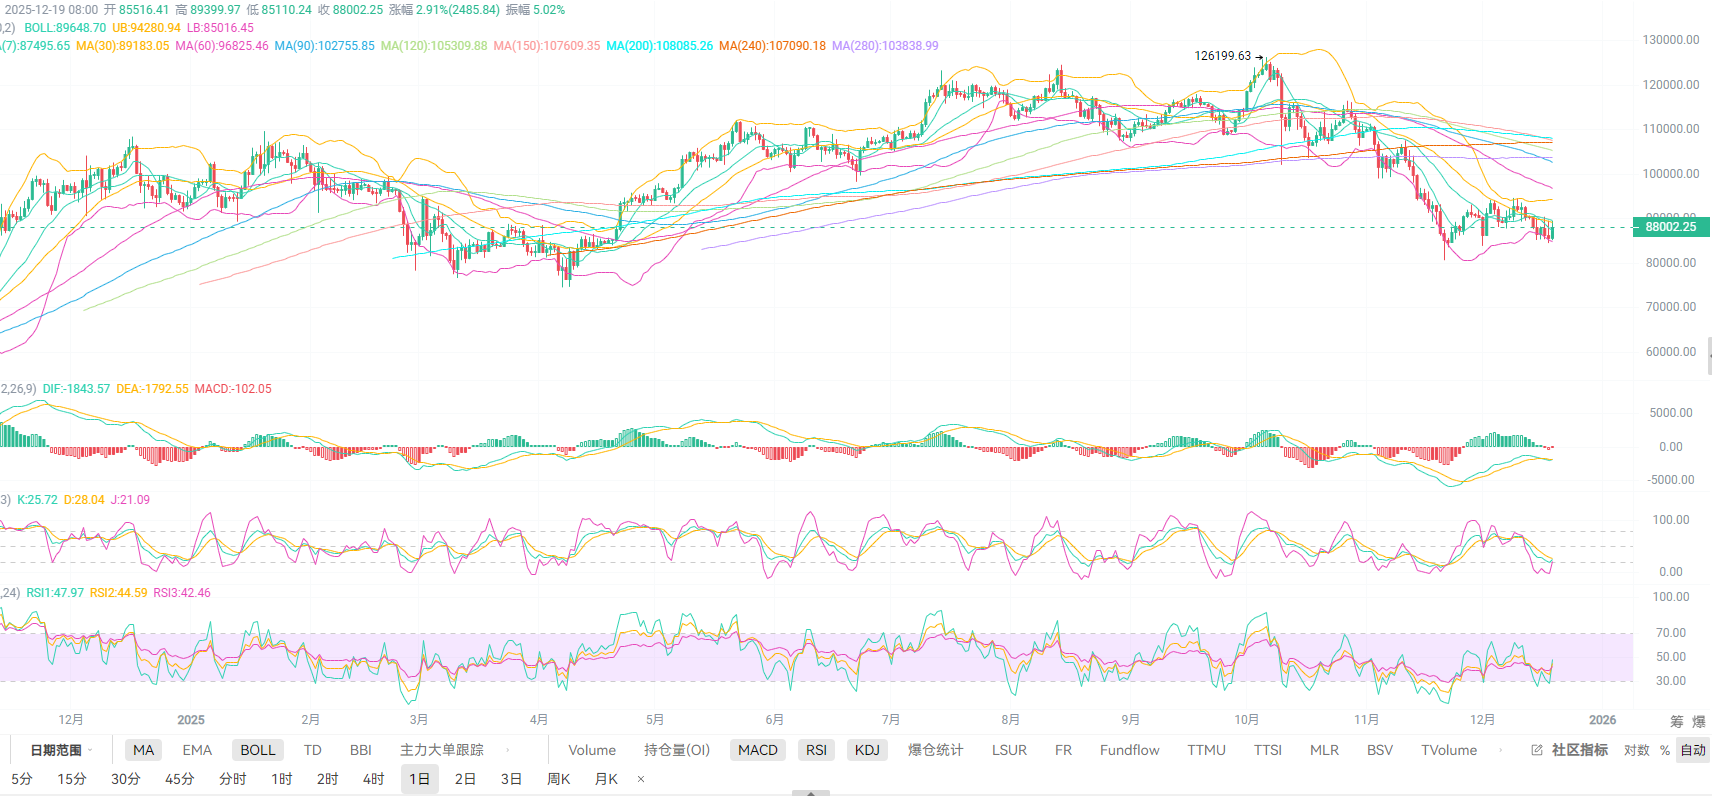Click the 88002.25 current price label

point(1670,227)
